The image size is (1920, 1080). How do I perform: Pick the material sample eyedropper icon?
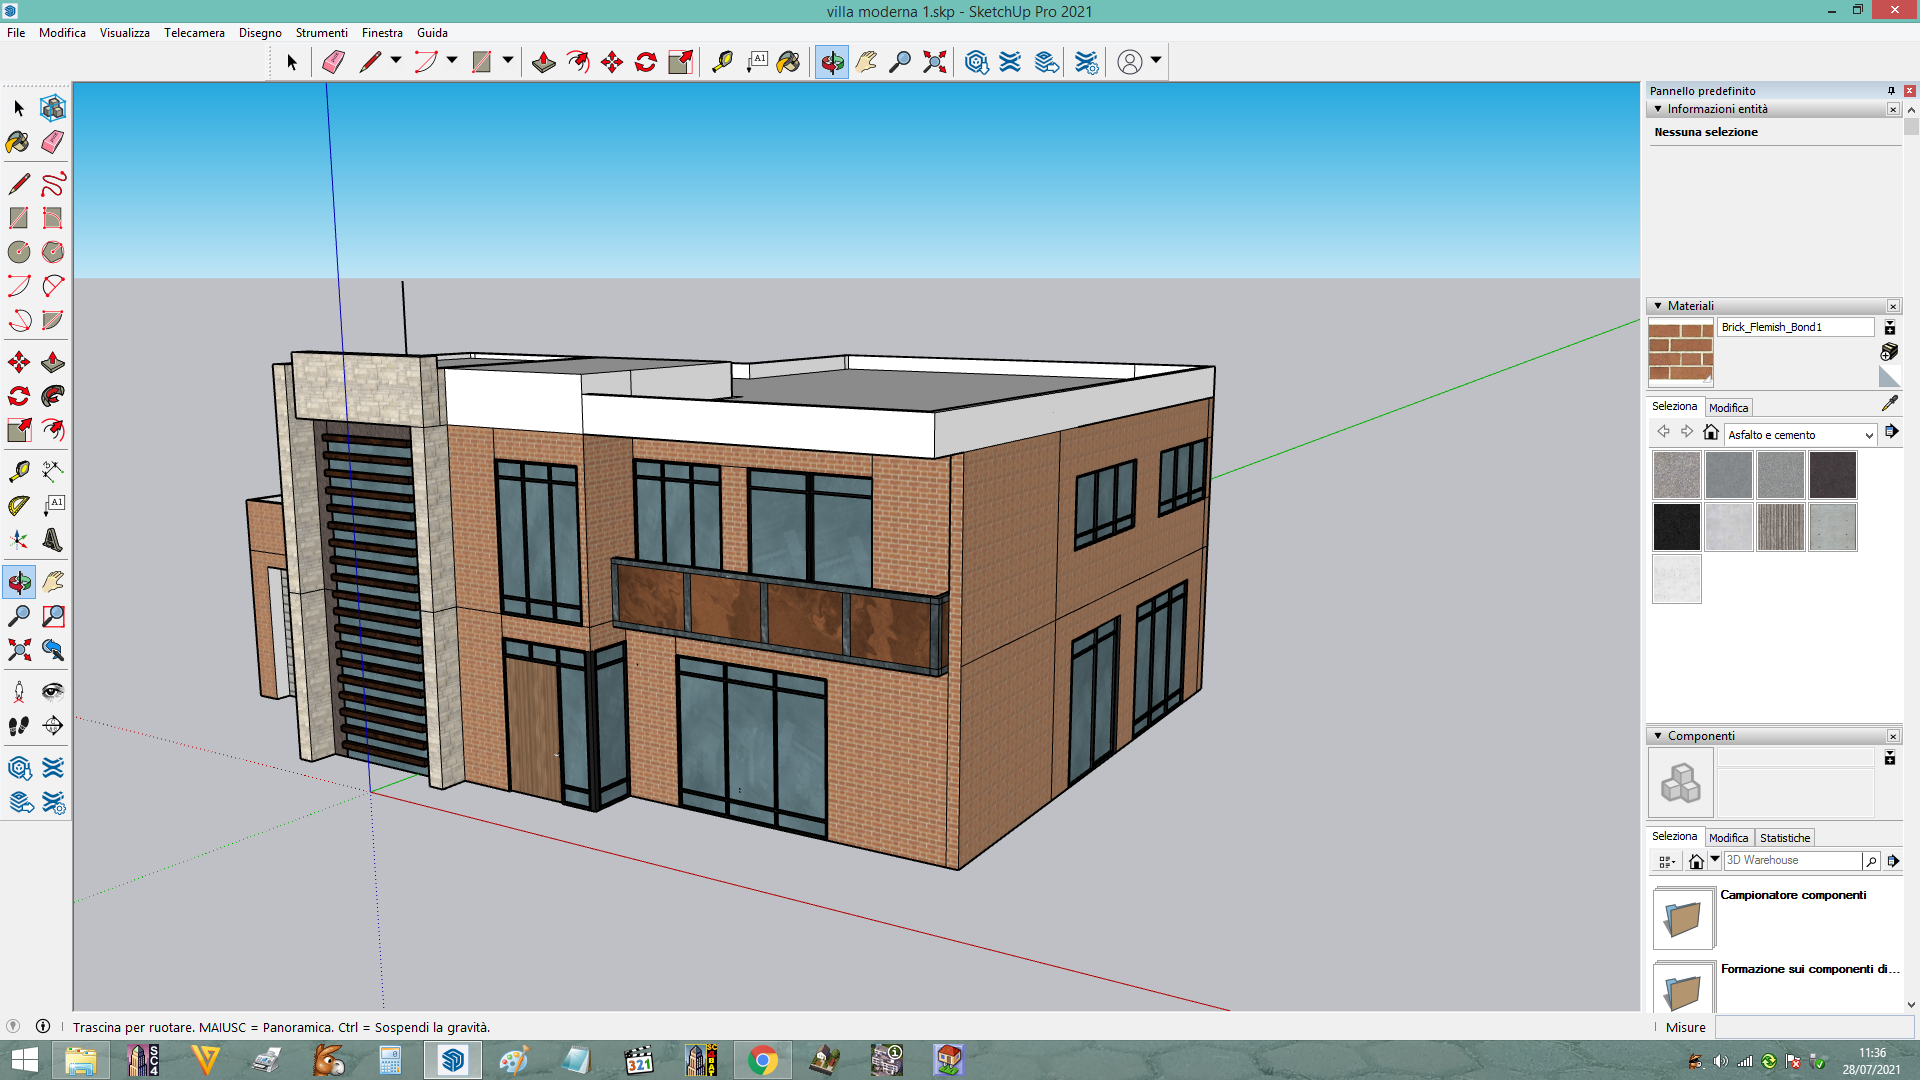coord(1889,403)
